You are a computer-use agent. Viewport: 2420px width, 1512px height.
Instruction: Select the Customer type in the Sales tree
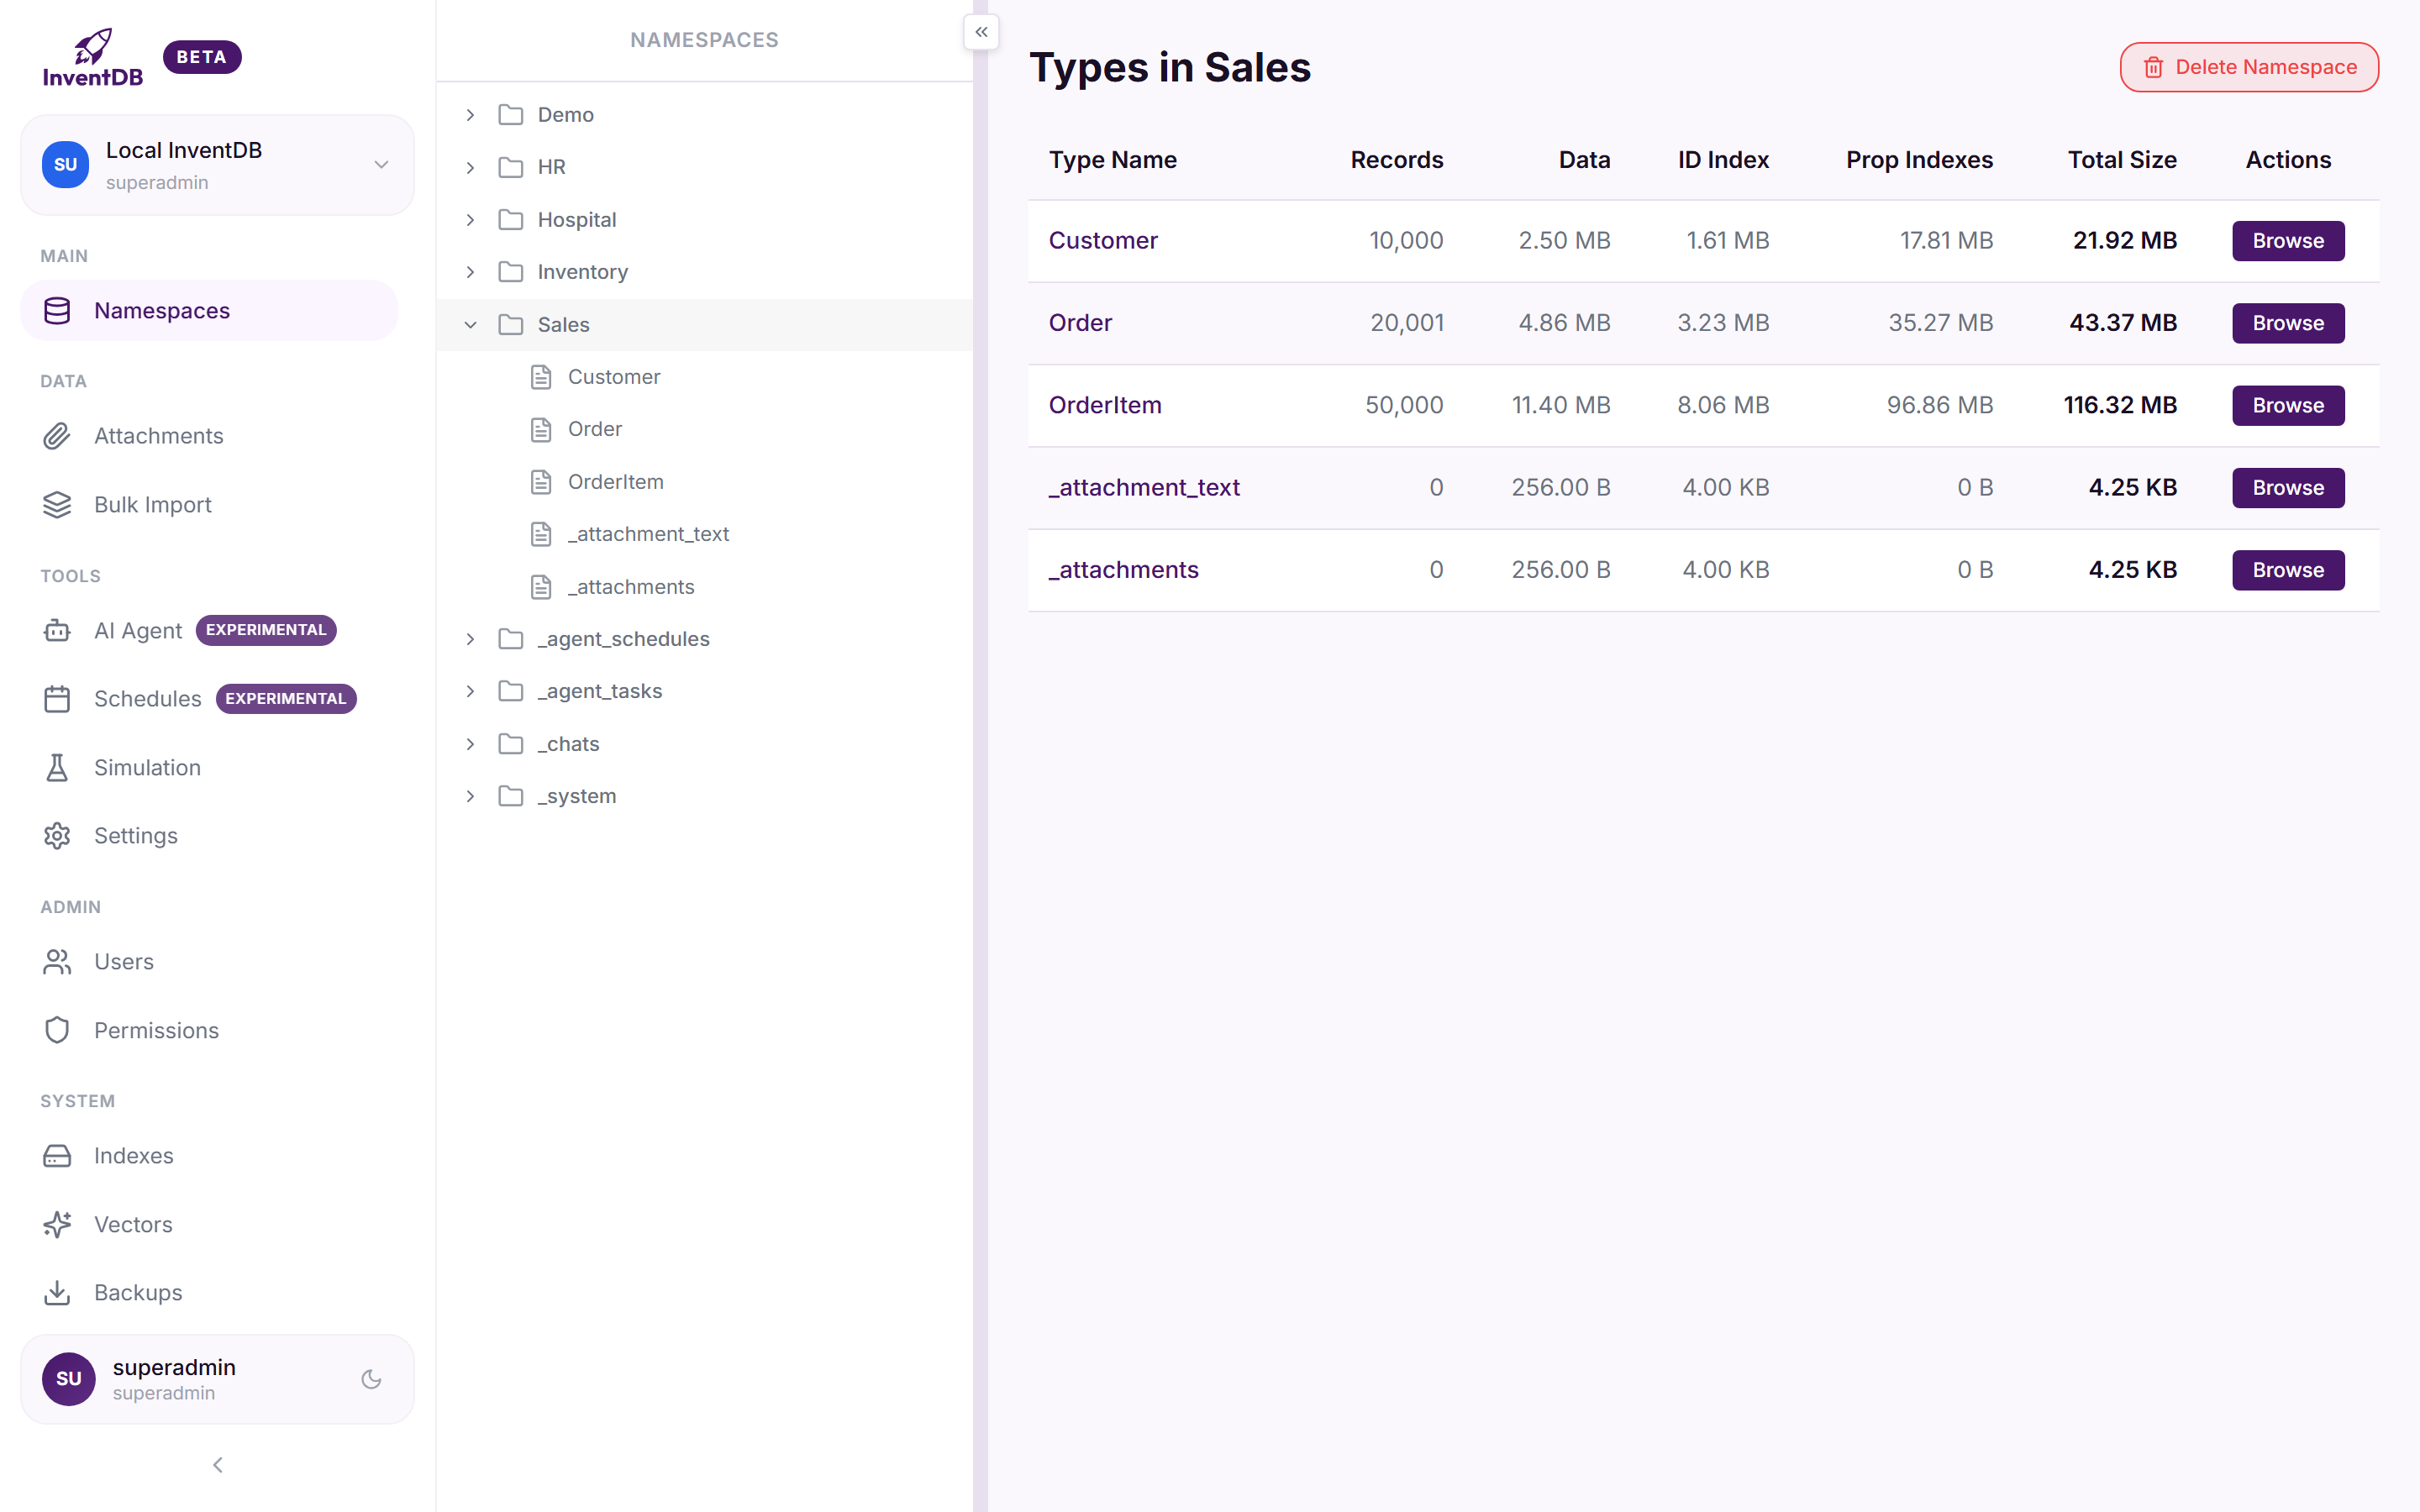[614, 376]
